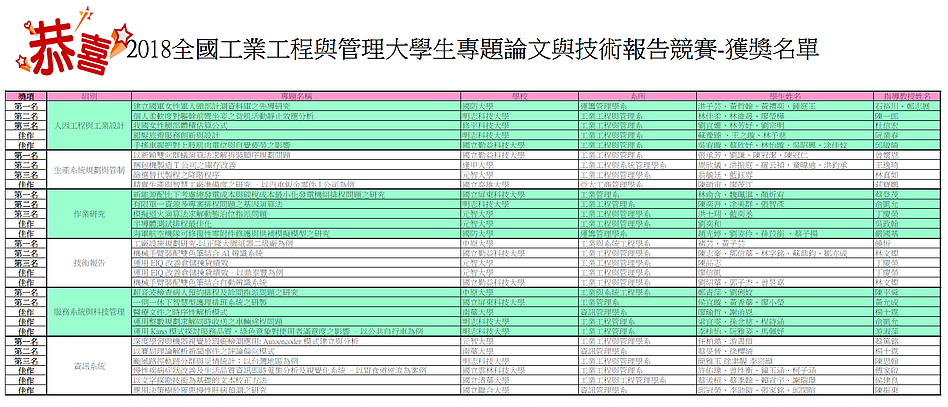Select the 修平科技大學 school cell
The image size is (948, 407).
(x=519, y=126)
